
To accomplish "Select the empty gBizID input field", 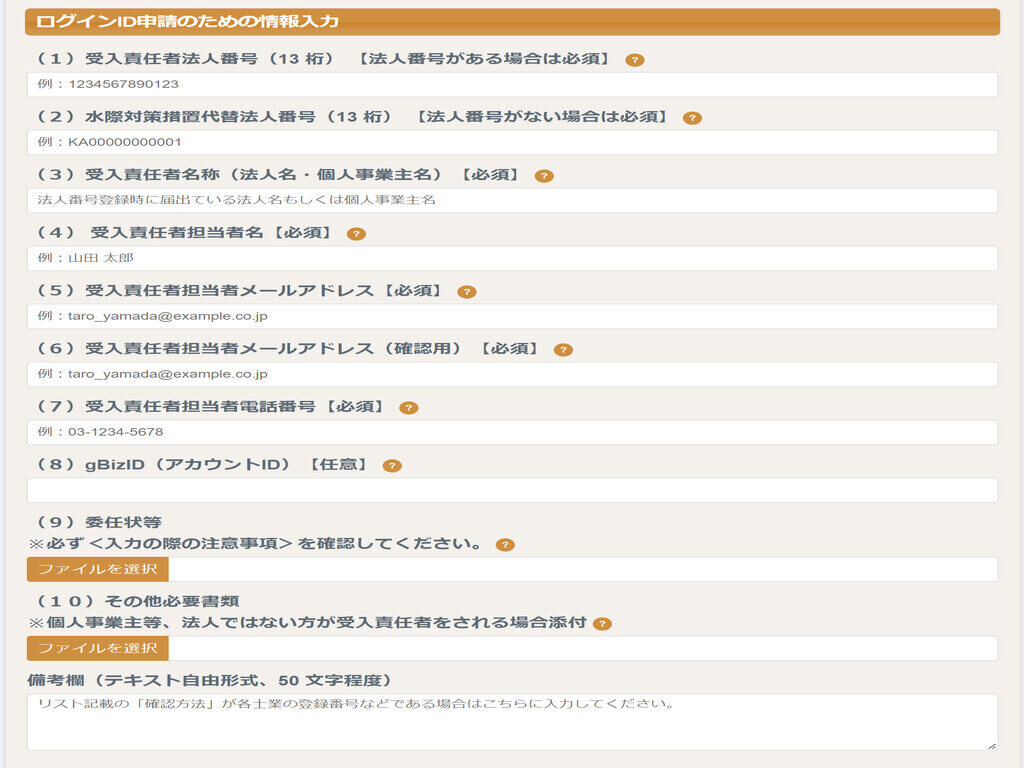I will click(512, 490).
